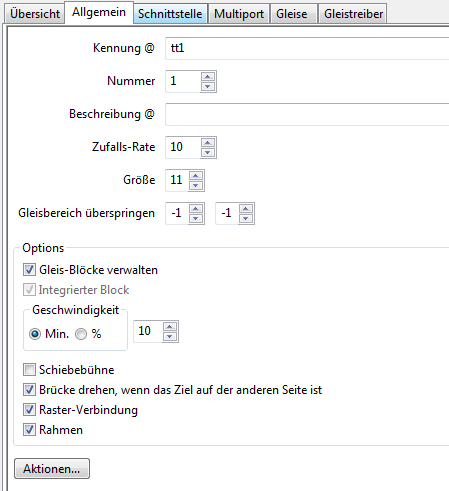Increase the Größe spinner value
Screen dimensions: 449x491
196,176
